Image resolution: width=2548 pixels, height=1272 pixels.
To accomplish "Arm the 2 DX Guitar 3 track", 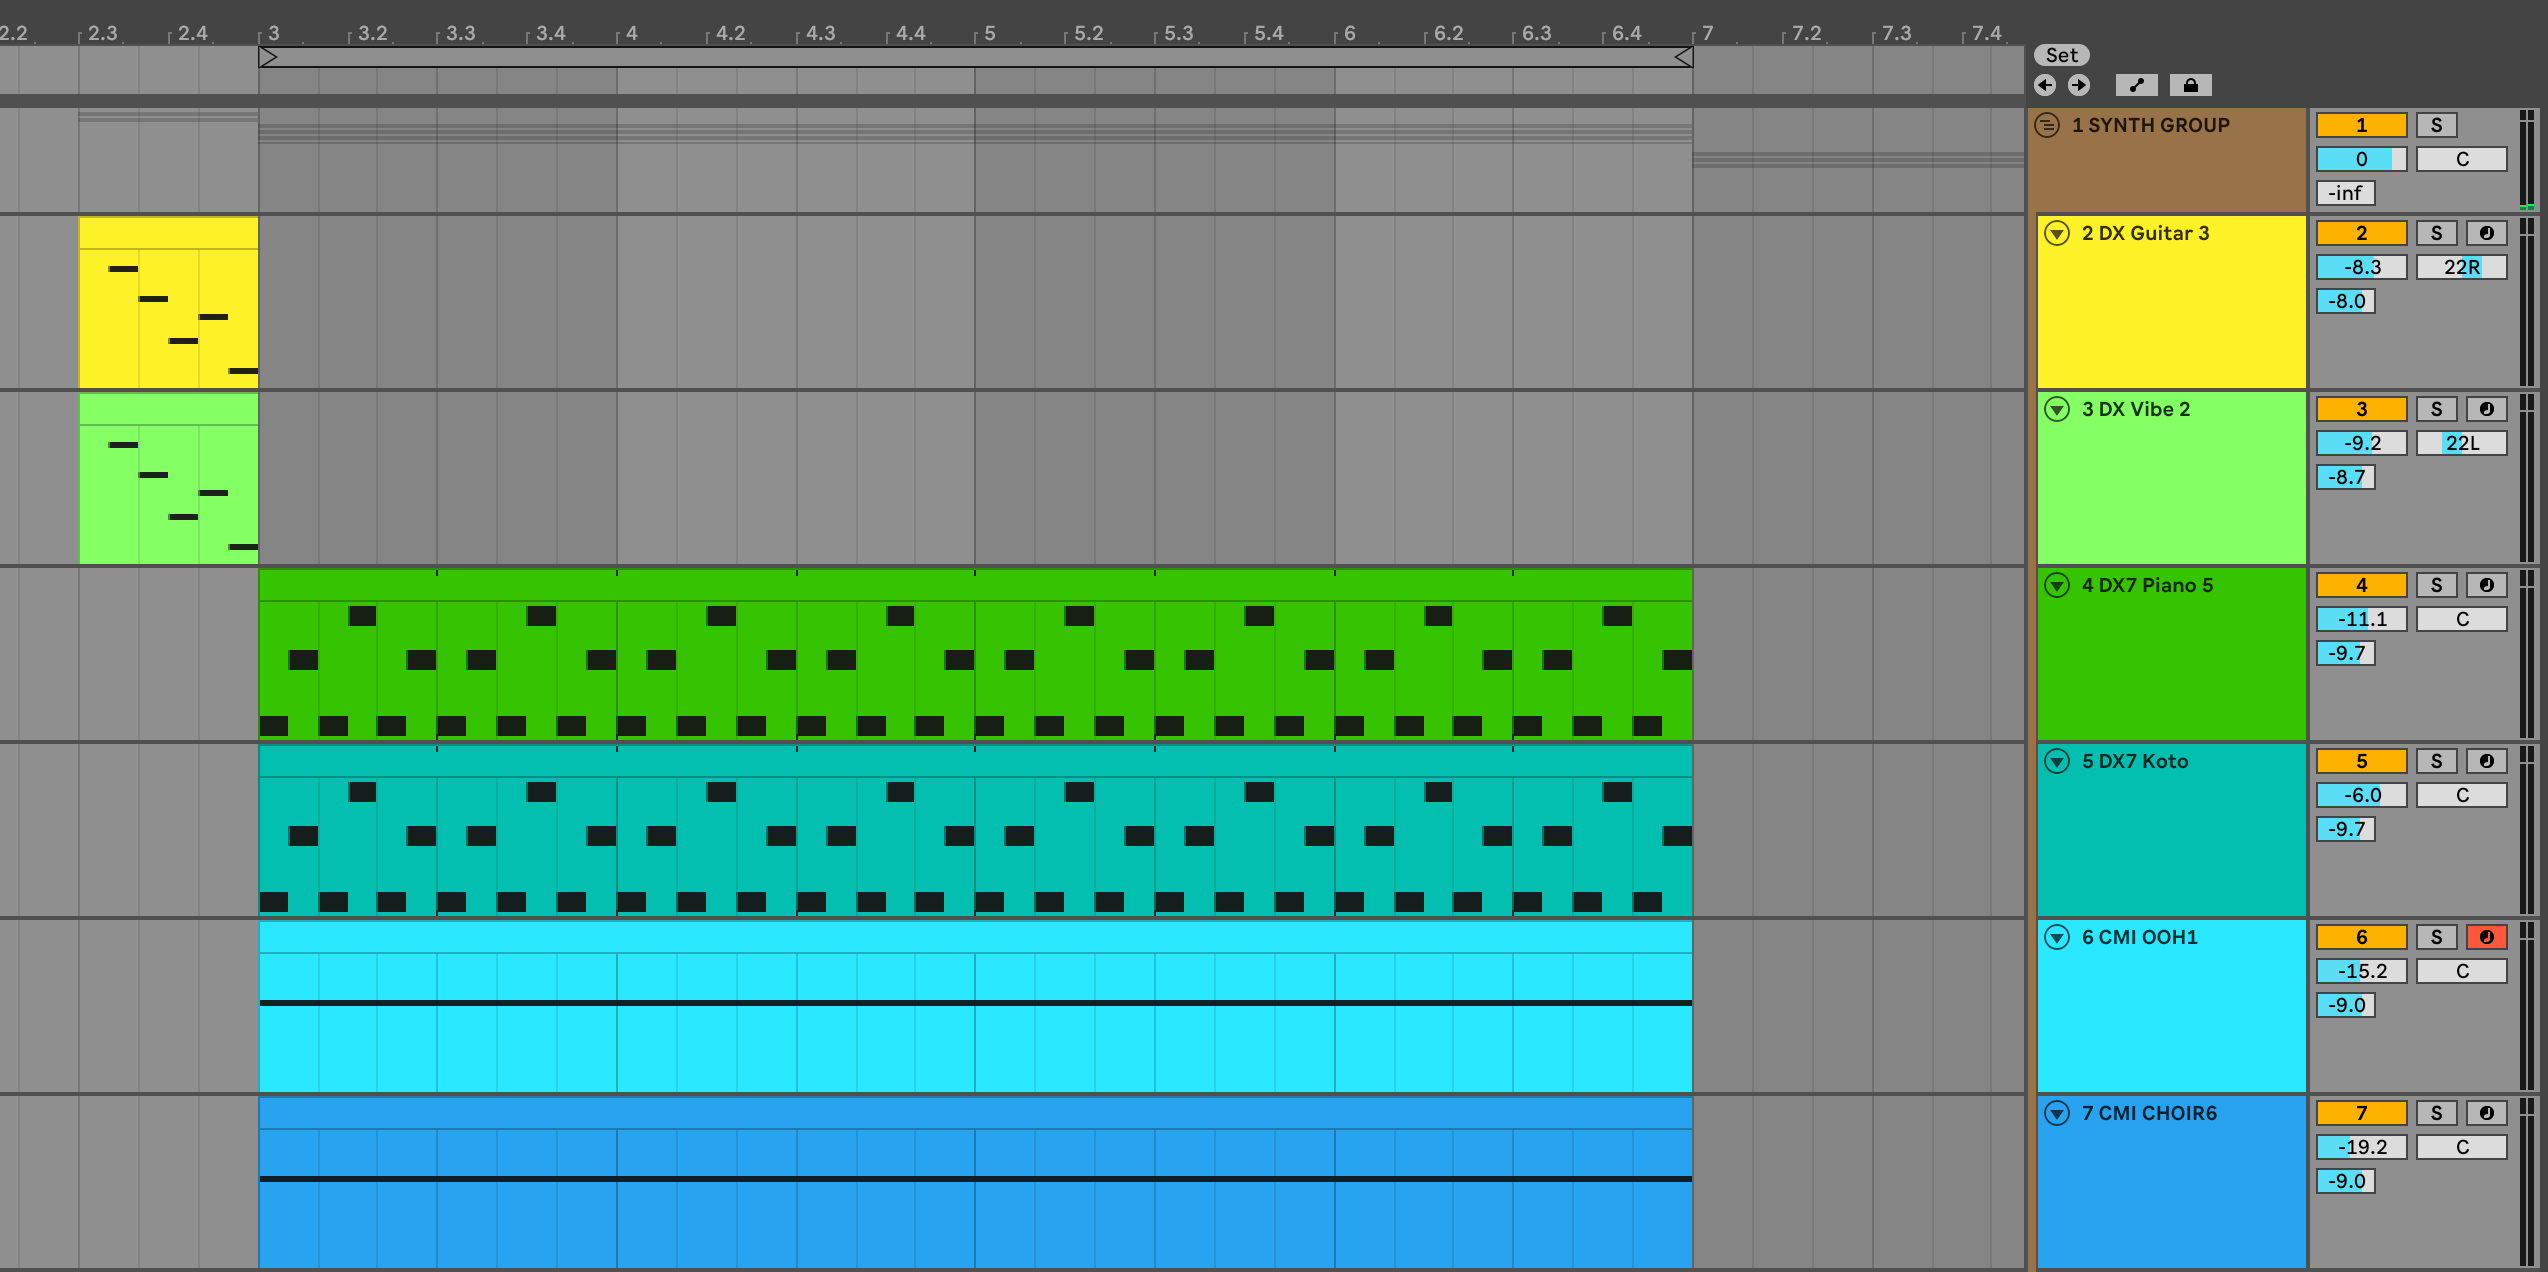I will point(2486,233).
